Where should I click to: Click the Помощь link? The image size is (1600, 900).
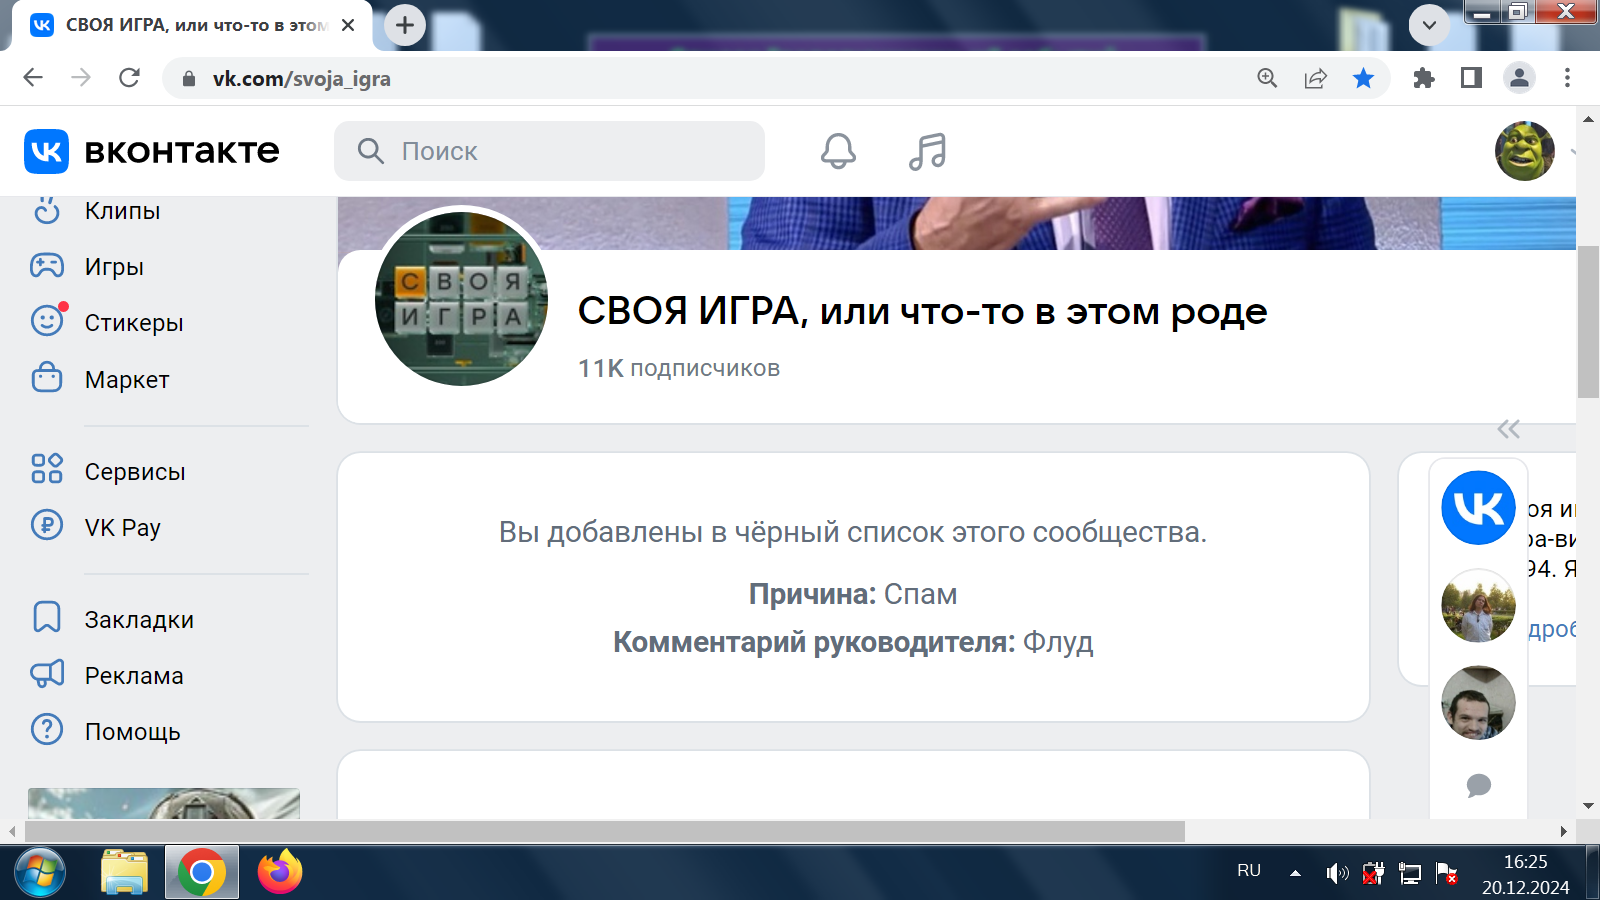tap(132, 732)
